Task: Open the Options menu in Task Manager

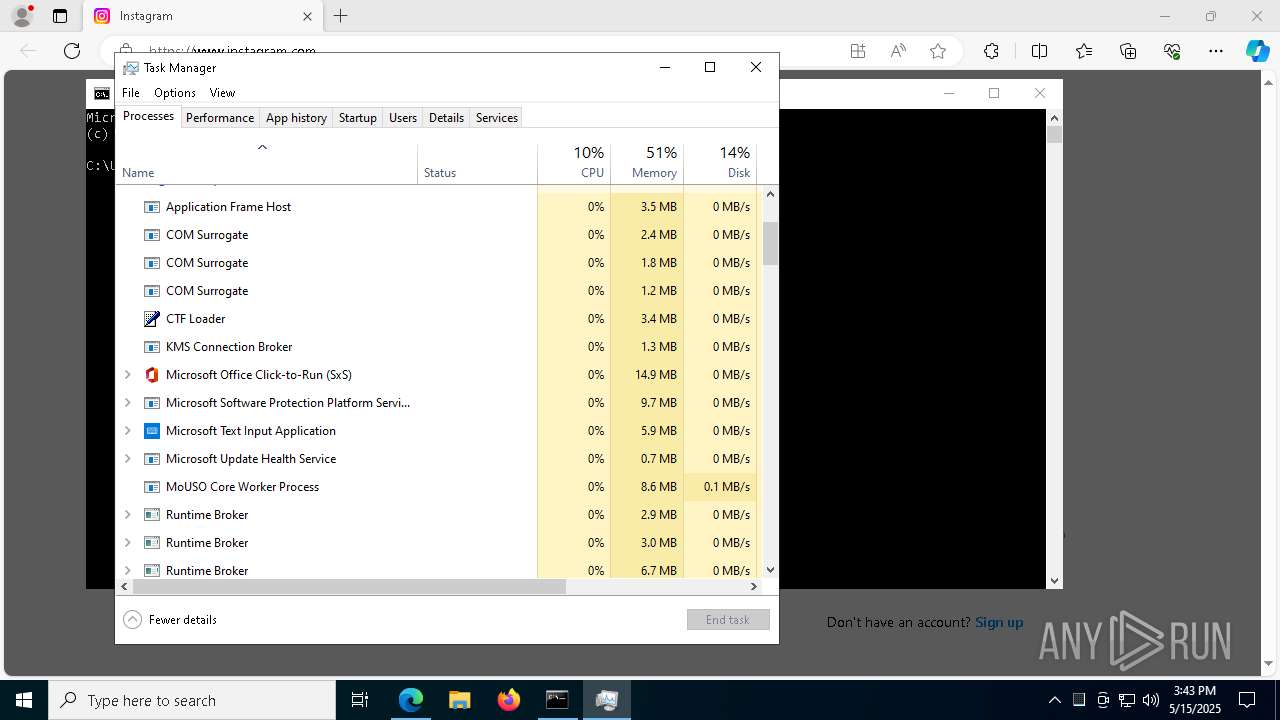Action: tap(175, 93)
